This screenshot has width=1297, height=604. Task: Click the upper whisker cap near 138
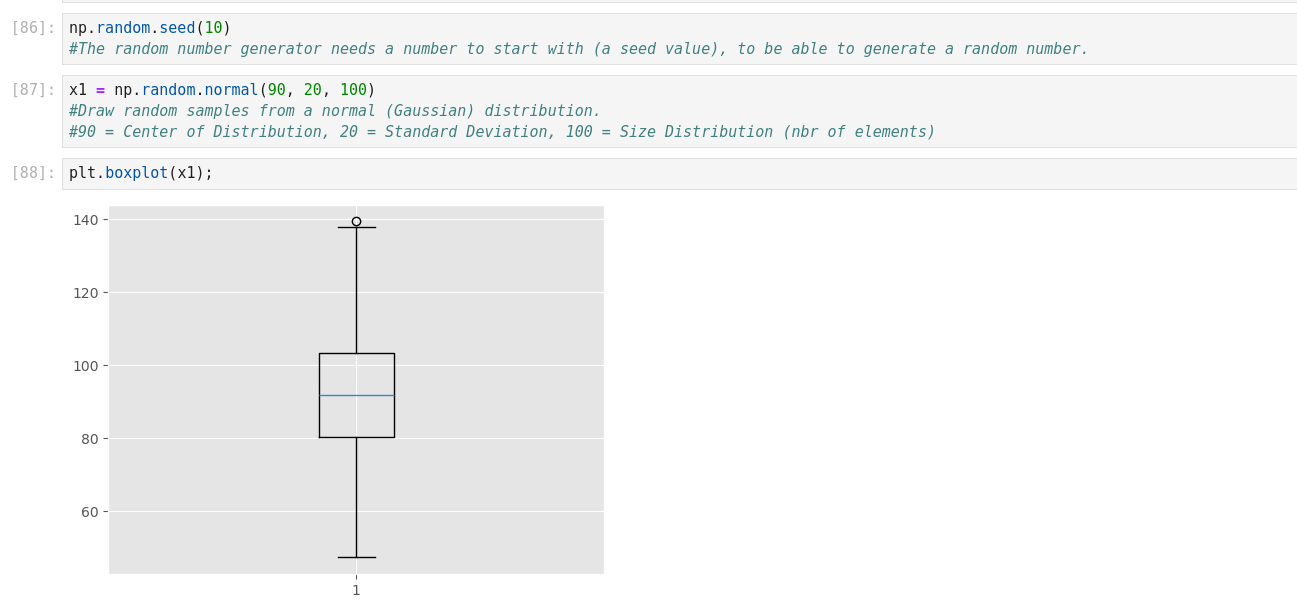(x=356, y=227)
